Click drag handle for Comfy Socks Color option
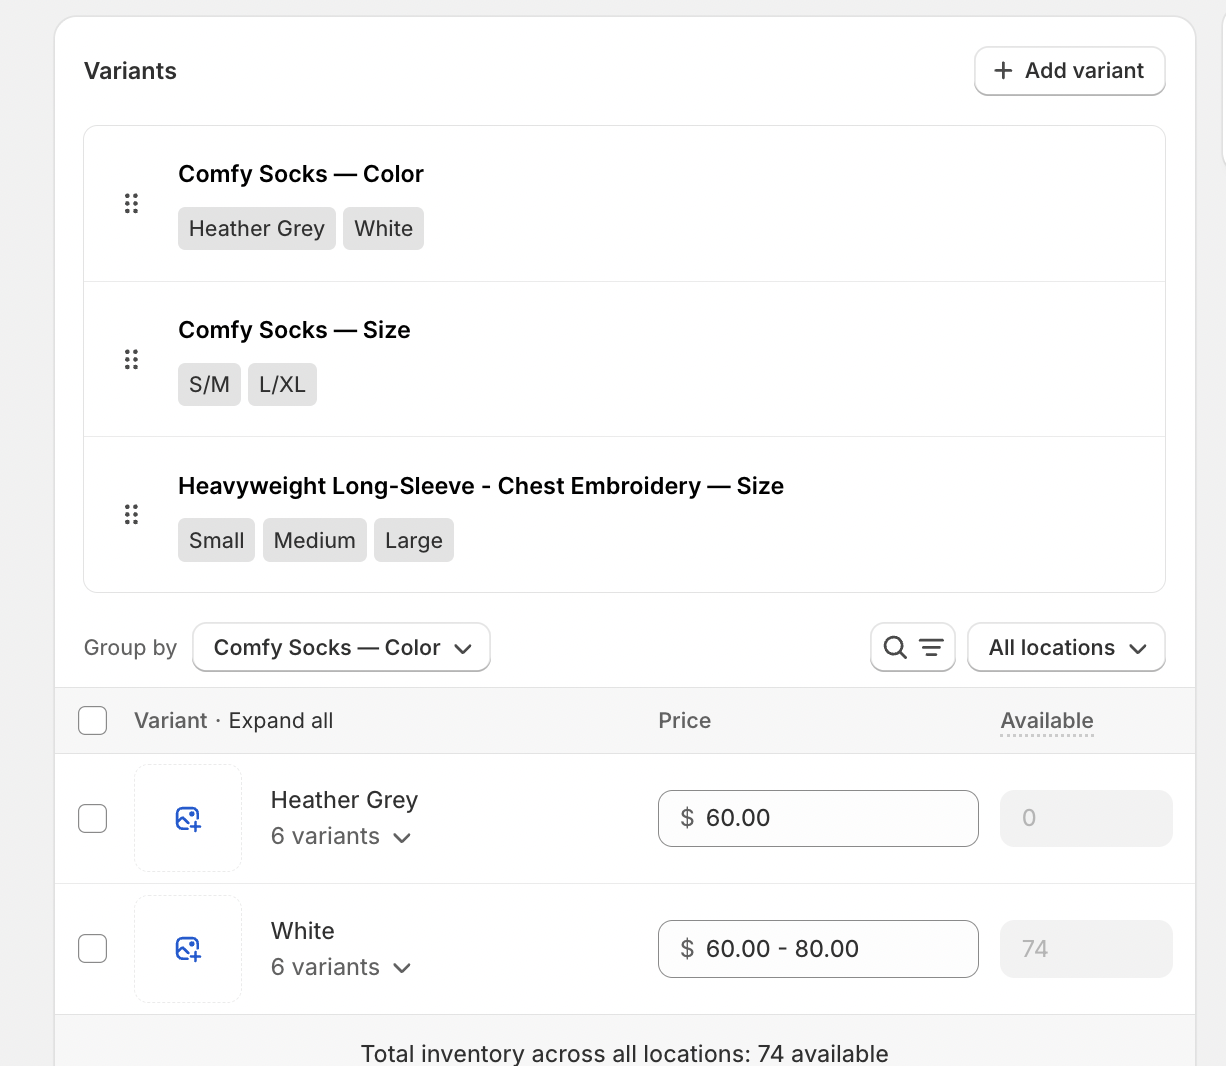1226x1066 pixels. coord(131,204)
